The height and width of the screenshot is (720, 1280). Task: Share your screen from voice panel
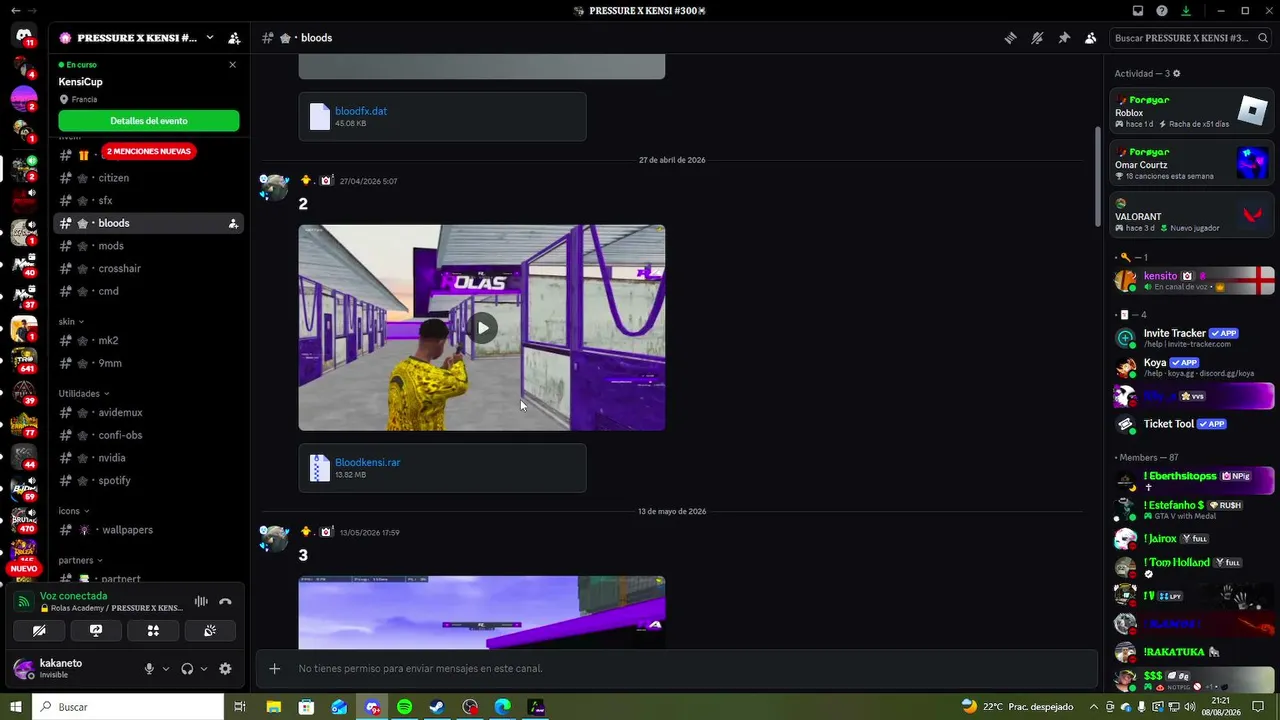click(x=96, y=631)
